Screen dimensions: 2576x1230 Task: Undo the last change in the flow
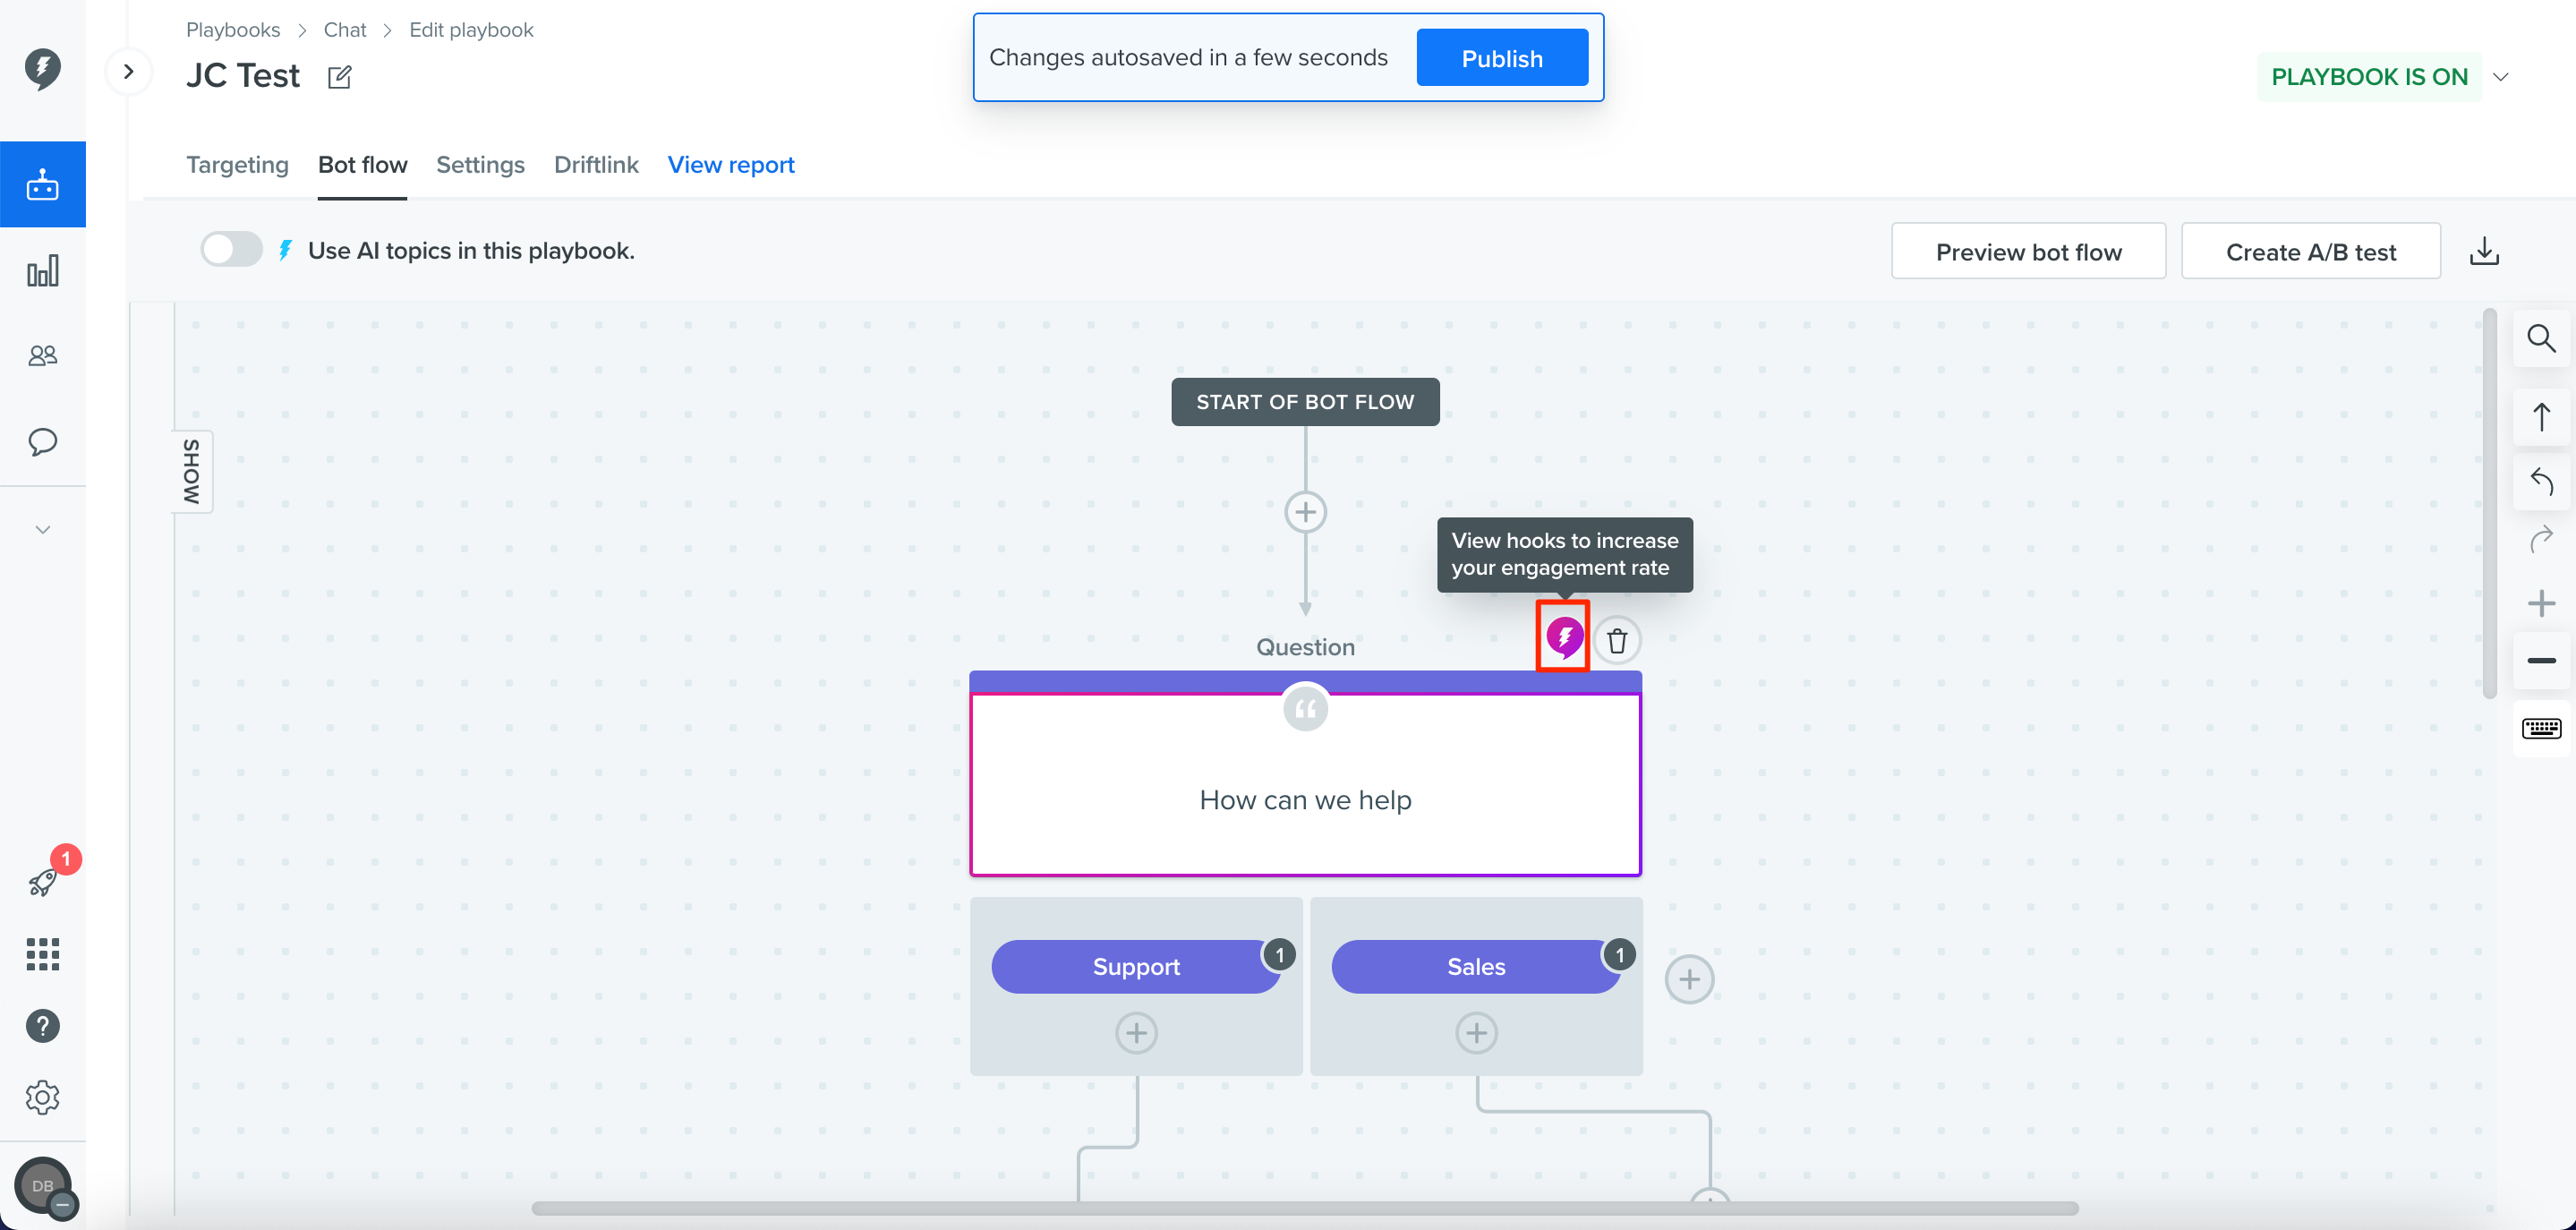coord(2541,481)
